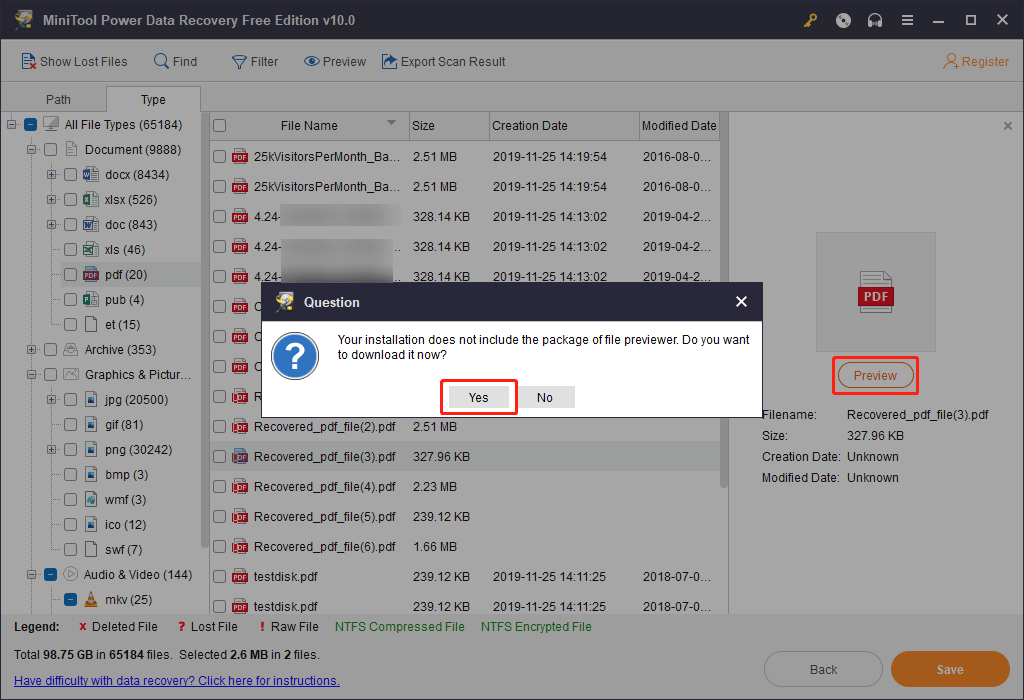
Task: Close the Question dialog
Action: 741,302
